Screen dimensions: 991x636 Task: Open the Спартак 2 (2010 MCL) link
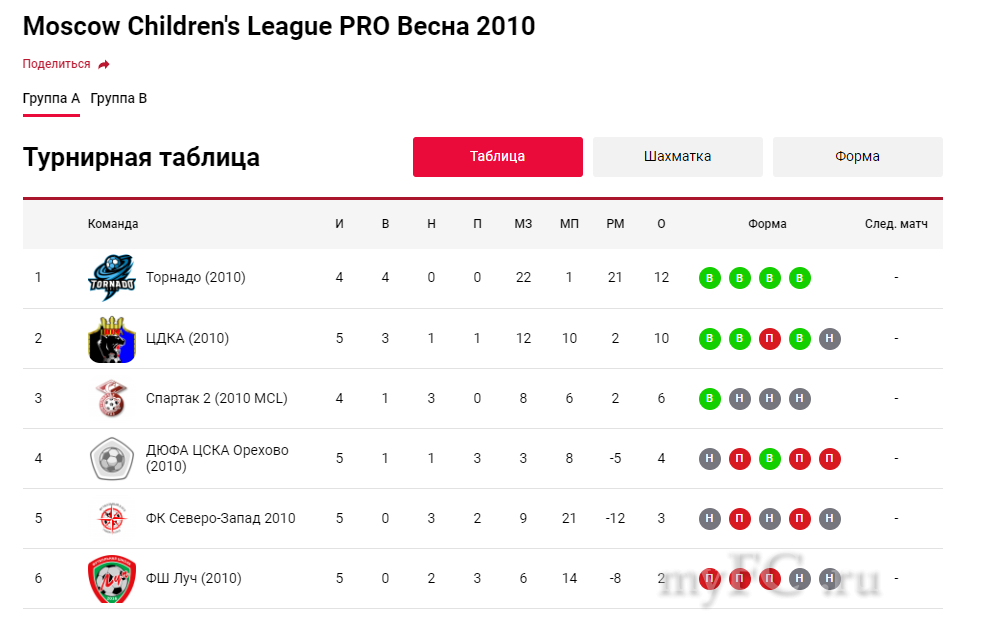[x=216, y=398]
